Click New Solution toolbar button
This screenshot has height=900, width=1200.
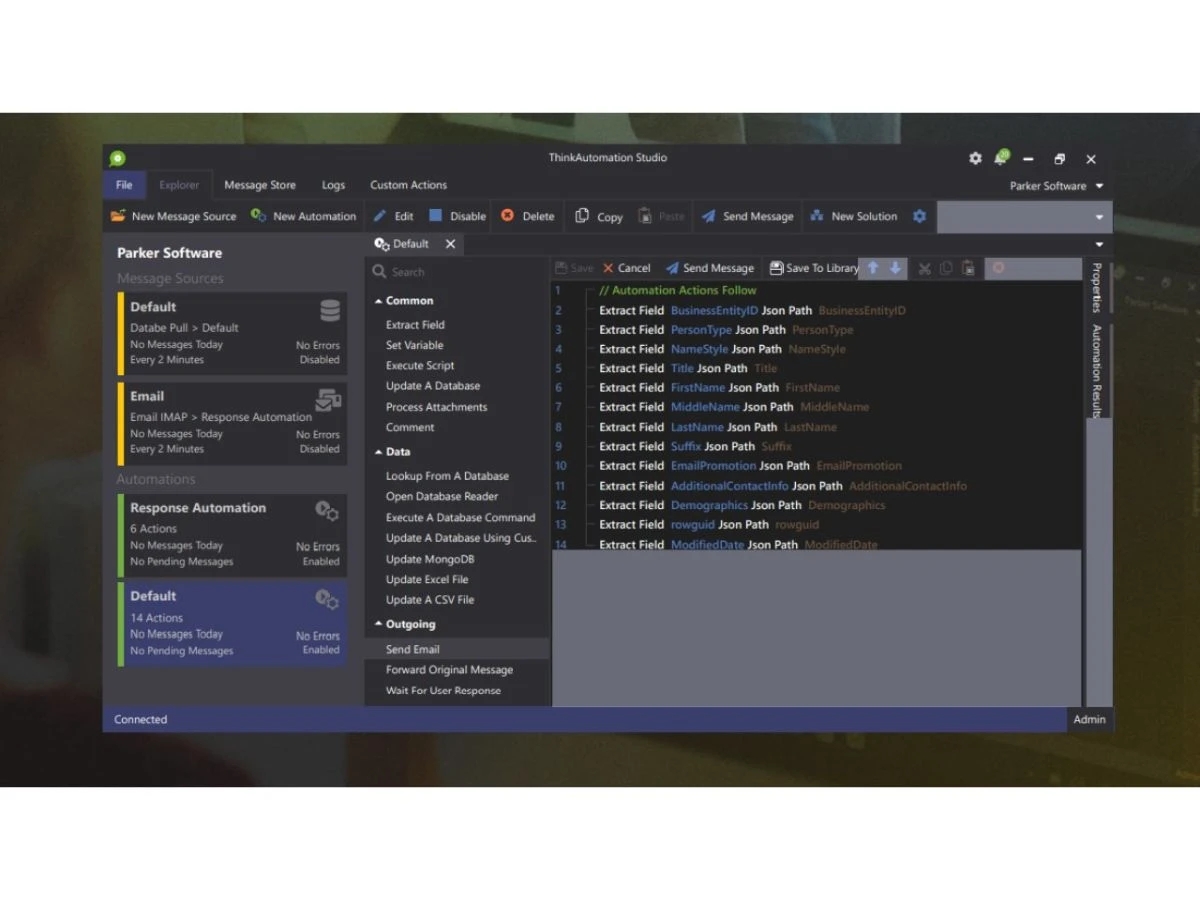(x=853, y=216)
